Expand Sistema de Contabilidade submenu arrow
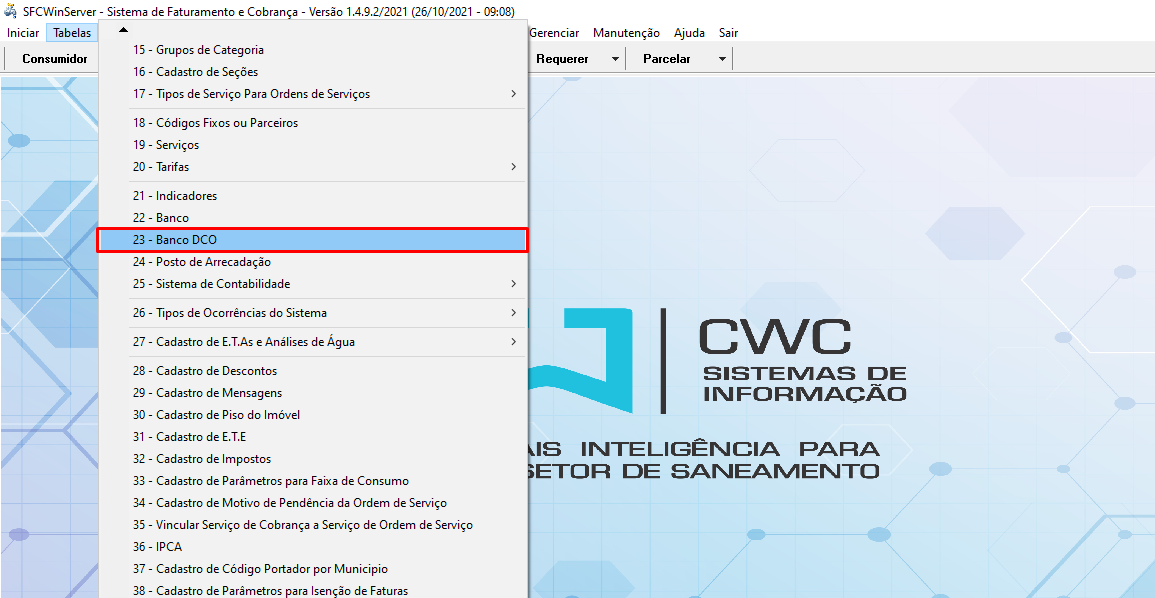 pos(513,284)
